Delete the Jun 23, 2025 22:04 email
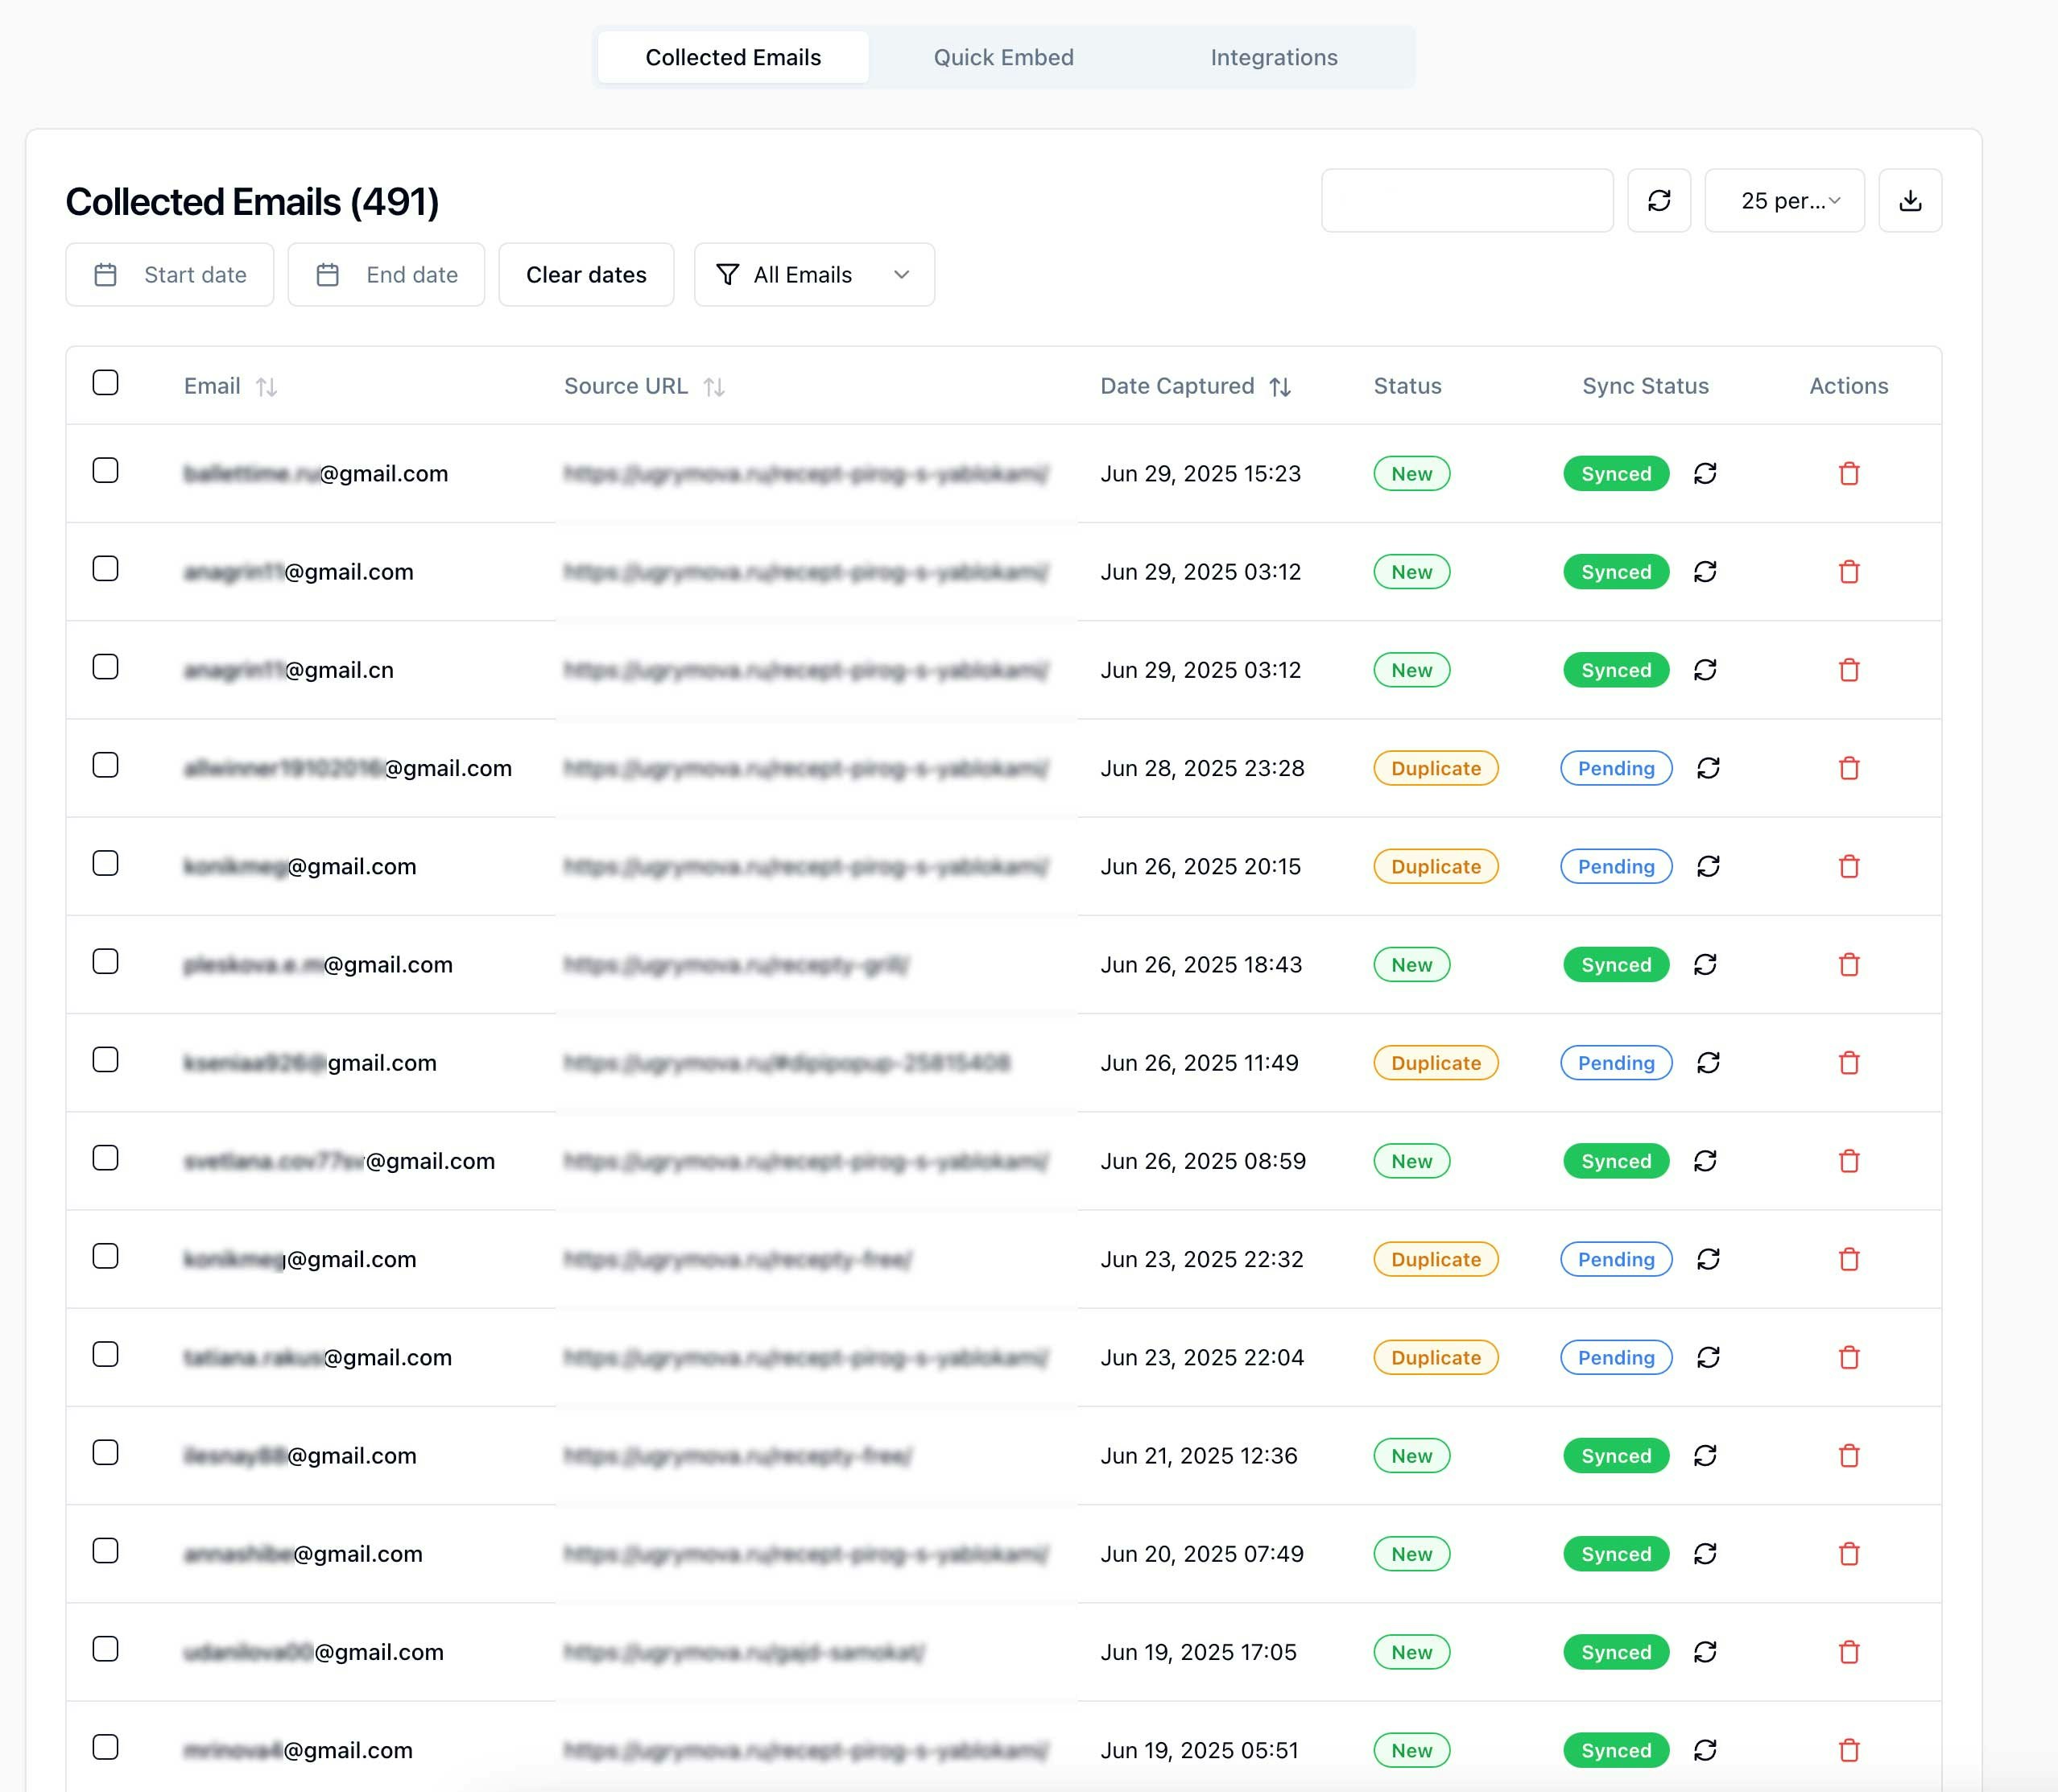 [x=1849, y=1357]
